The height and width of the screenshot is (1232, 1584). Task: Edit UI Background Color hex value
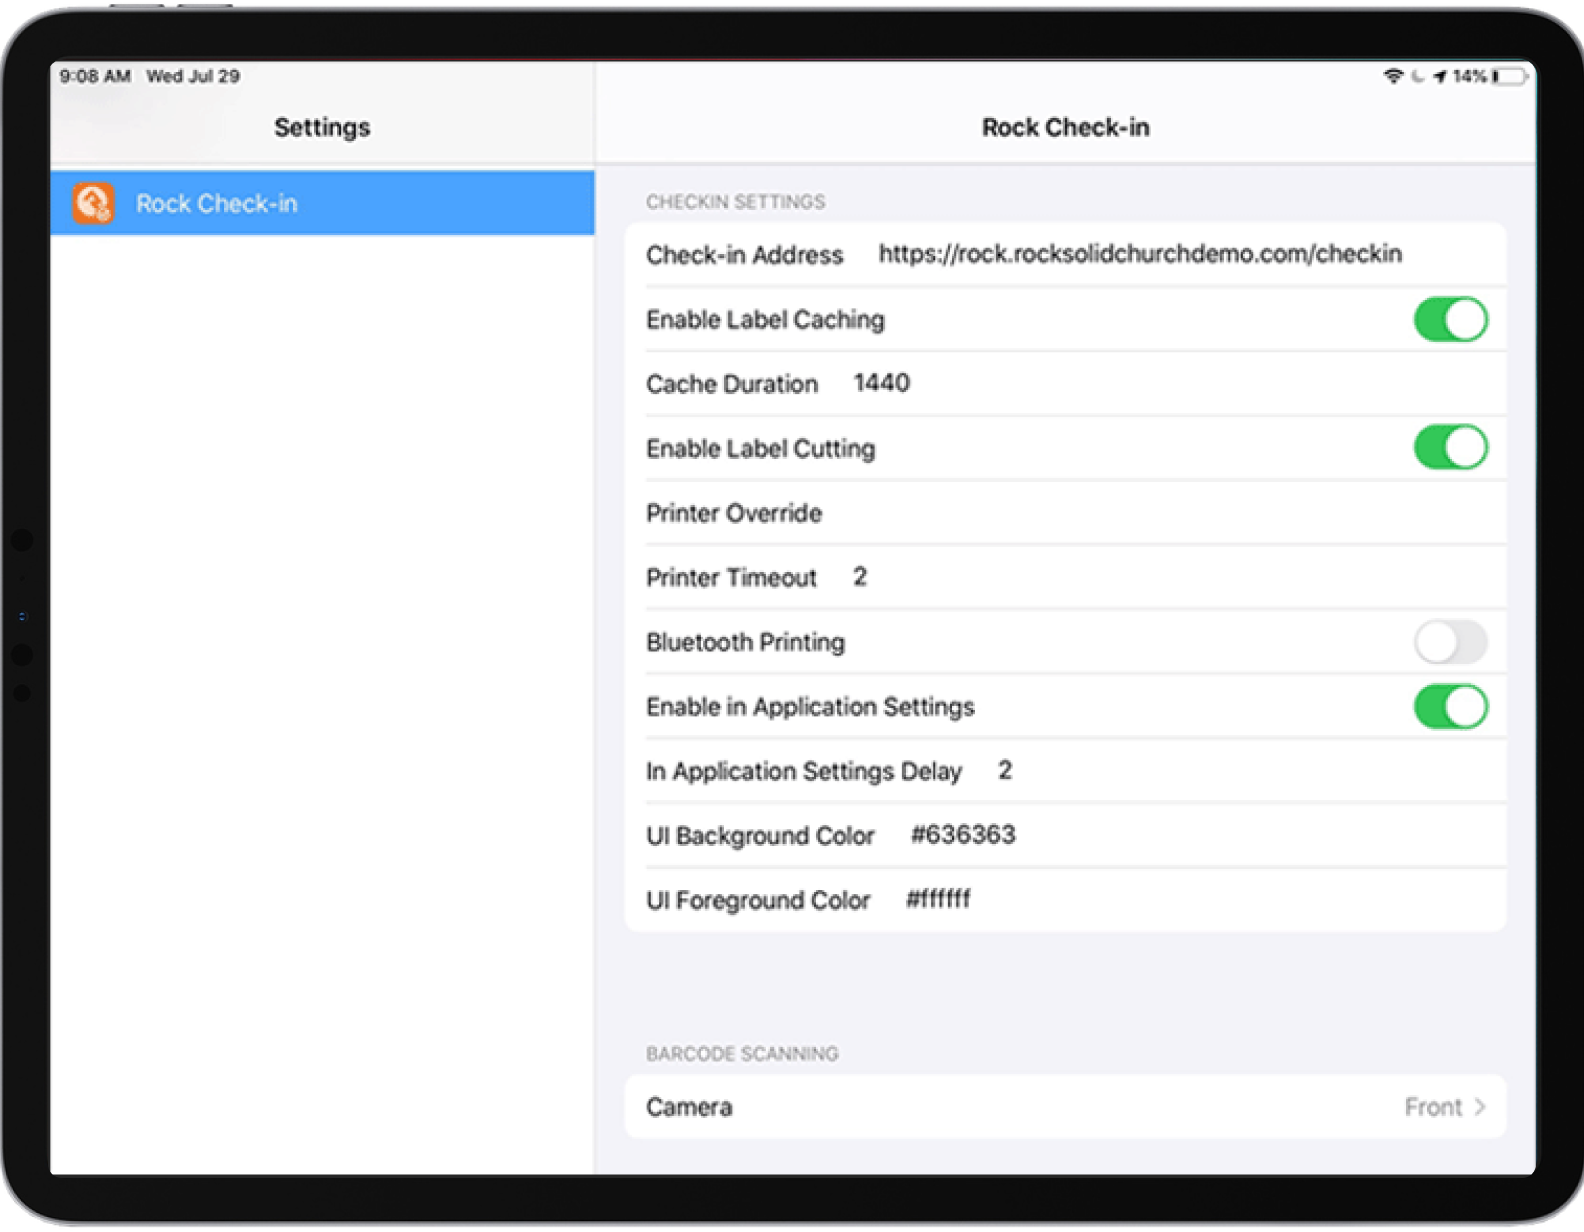coord(962,835)
